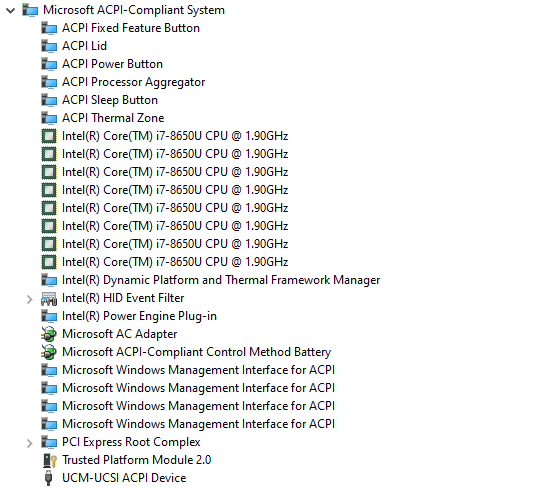Select the Microsoft ACPI-Compliant System label
This screenshot has height=488, width=544.
pos(134,10)
